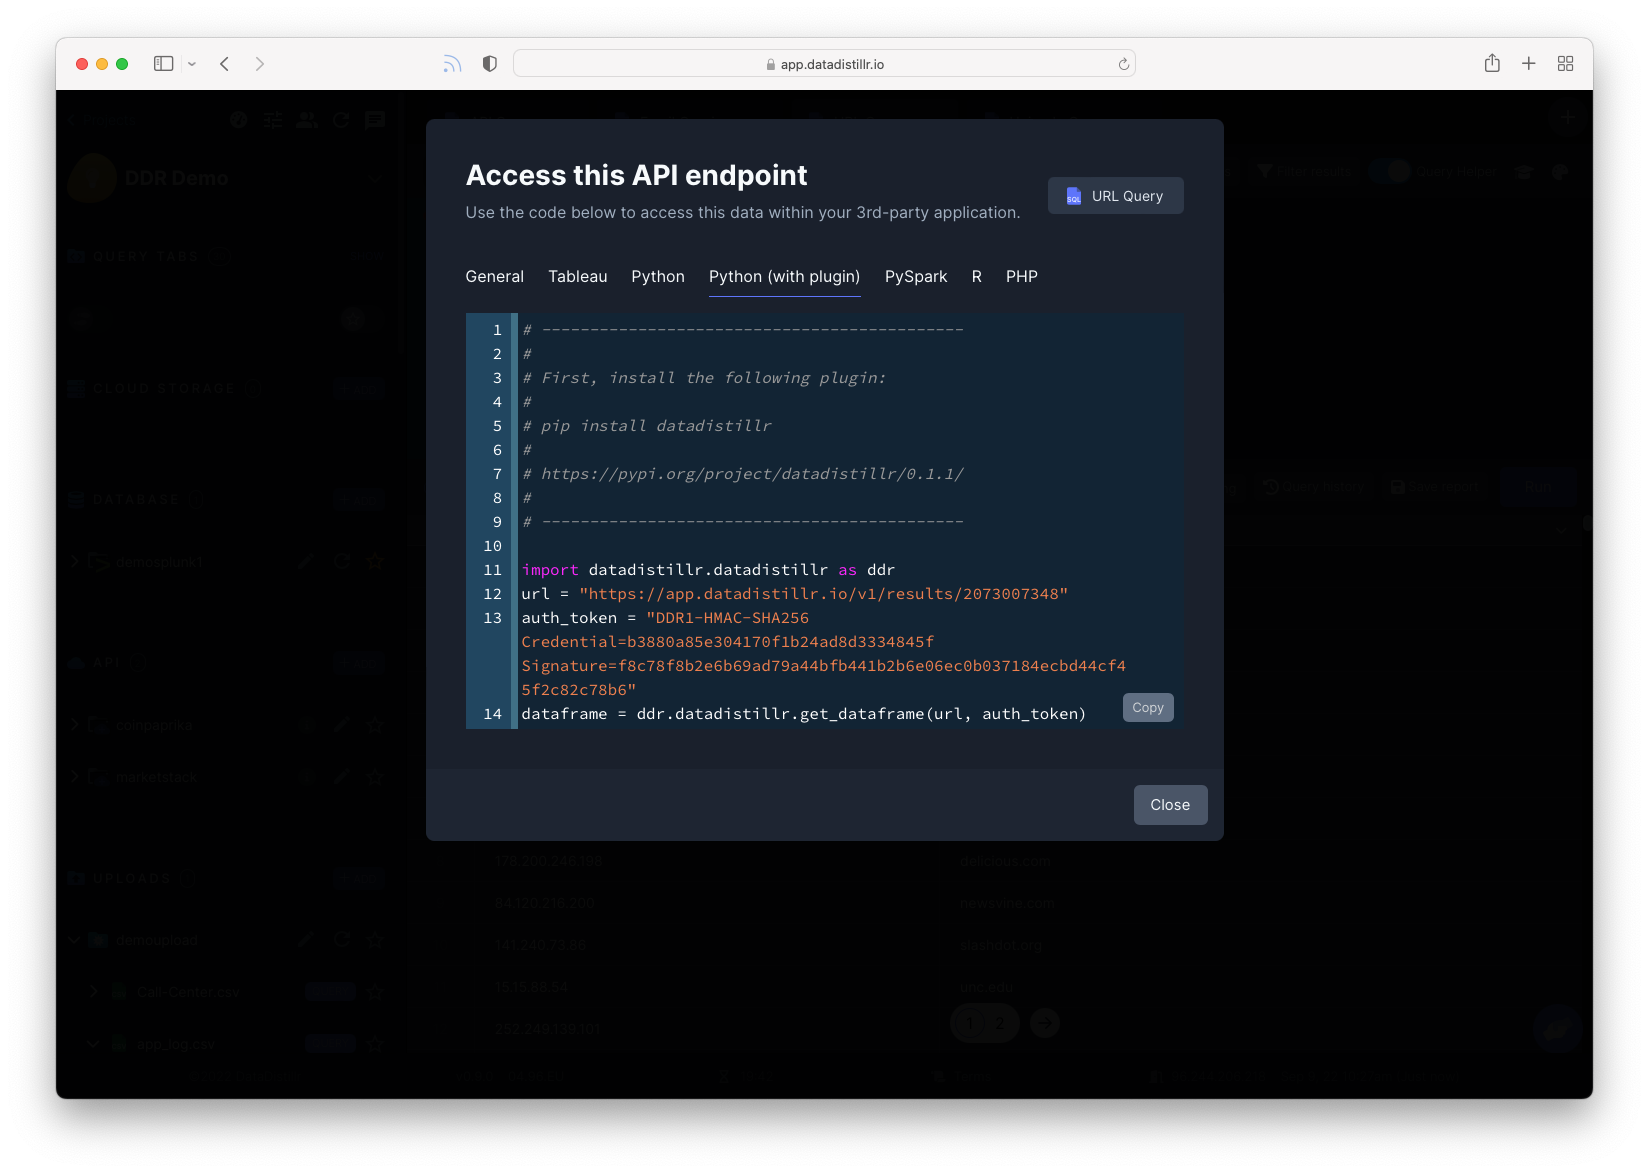Edit marketstack with the pencil icon
This screenshot has height=1173, width=1649.
tap(341, 777)
